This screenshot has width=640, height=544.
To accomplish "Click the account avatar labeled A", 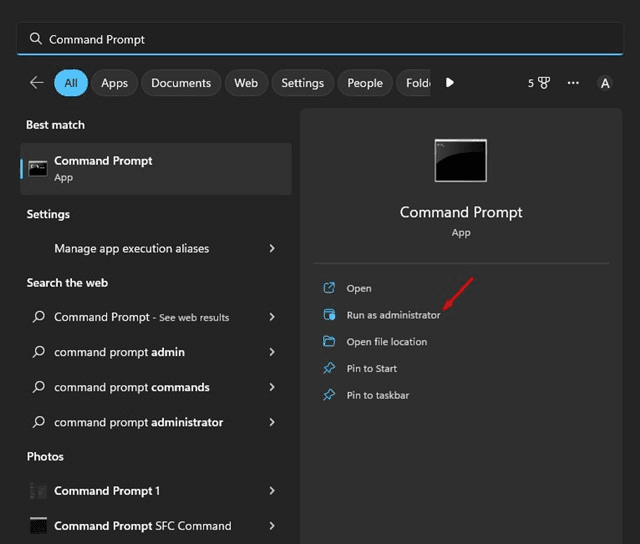I will point(605,83).
